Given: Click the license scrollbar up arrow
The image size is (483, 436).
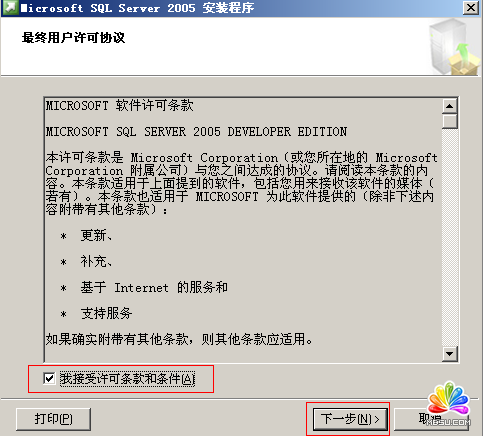Looking at the screenshot, I should tap(449, 106).
